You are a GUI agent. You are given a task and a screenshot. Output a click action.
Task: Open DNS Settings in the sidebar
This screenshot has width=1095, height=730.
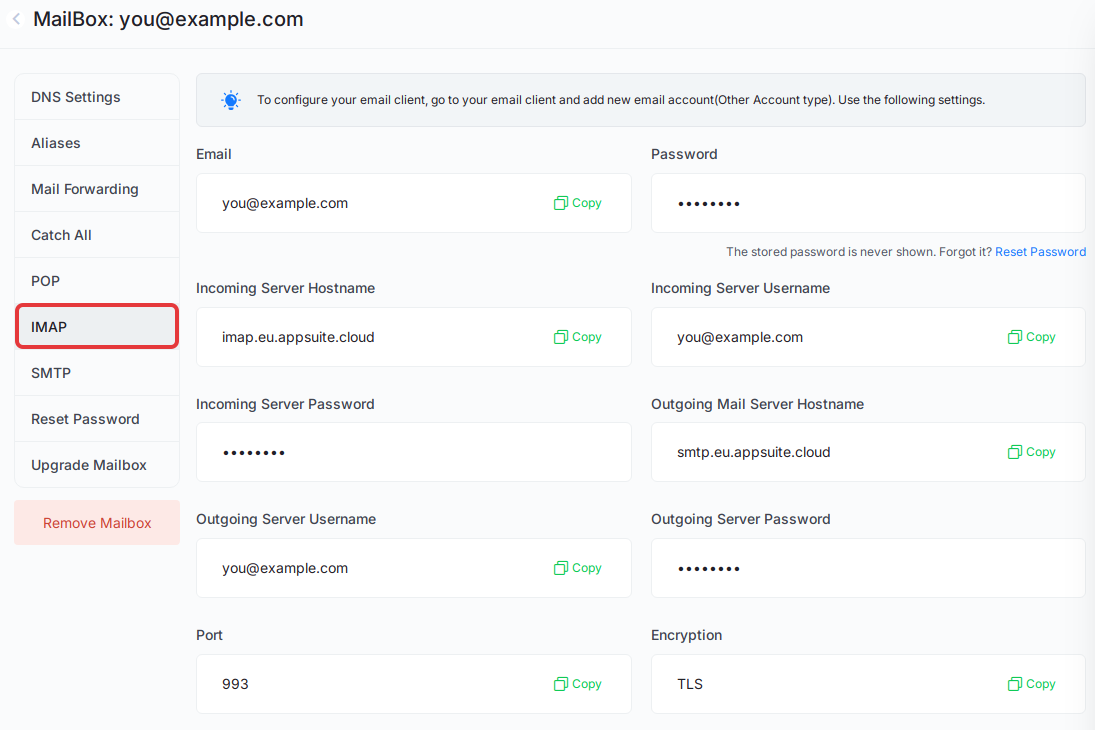click(97, 97)
